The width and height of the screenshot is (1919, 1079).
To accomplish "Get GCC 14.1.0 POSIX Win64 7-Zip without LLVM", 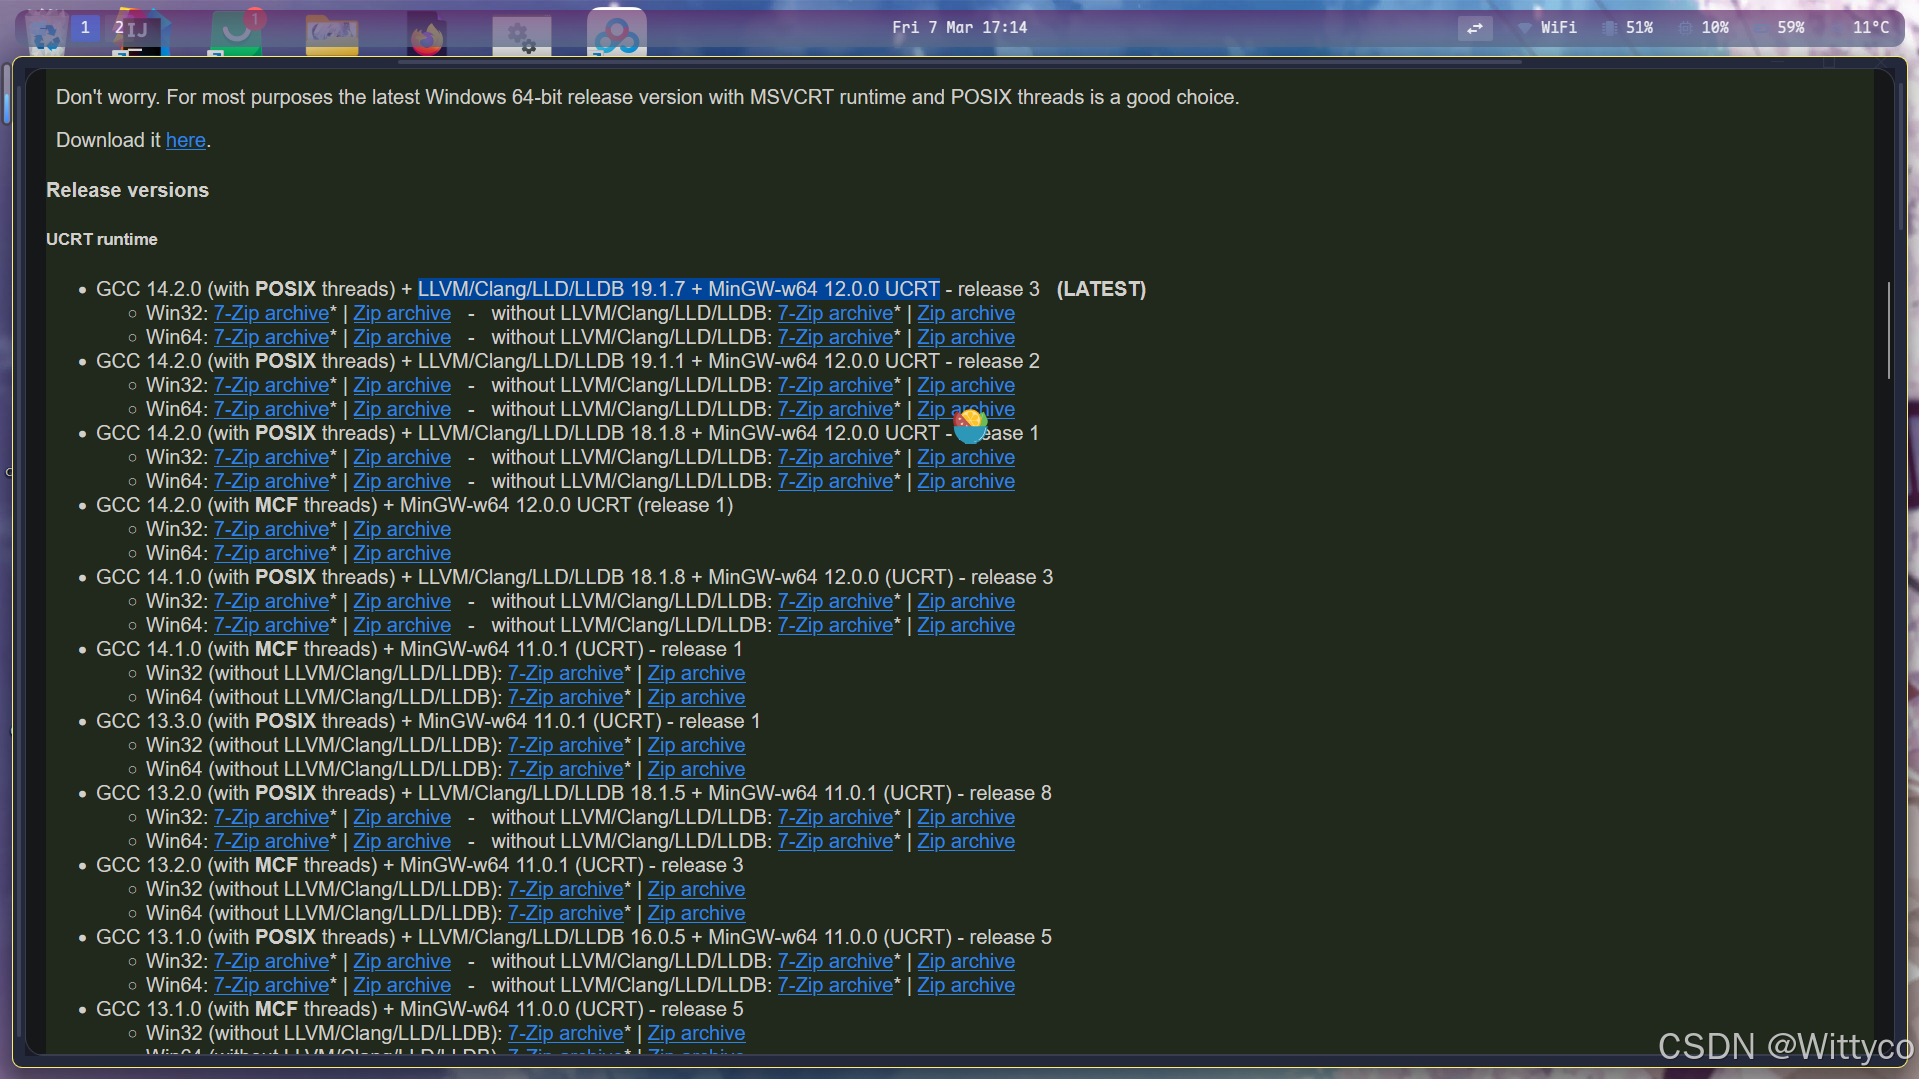I will (835, 625).
